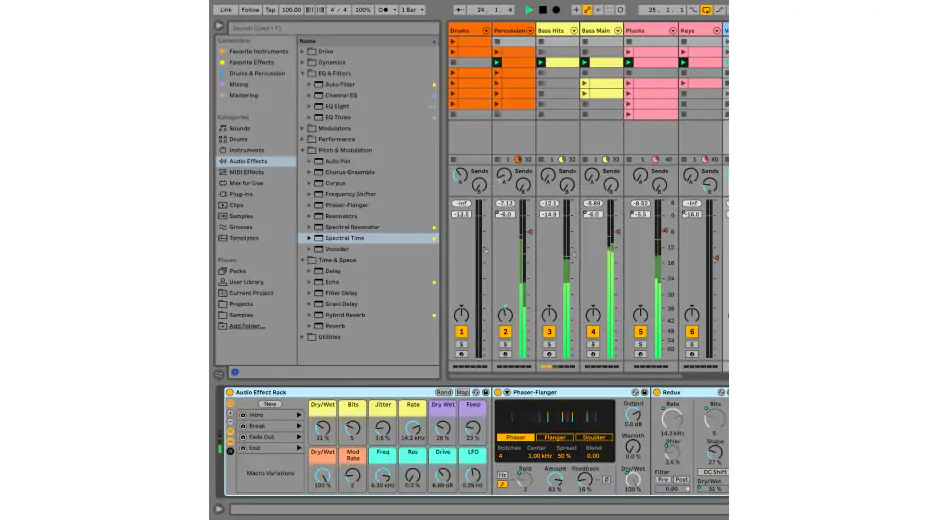Click the Stop button in transport
938x520 pixels.
(542, 9)
